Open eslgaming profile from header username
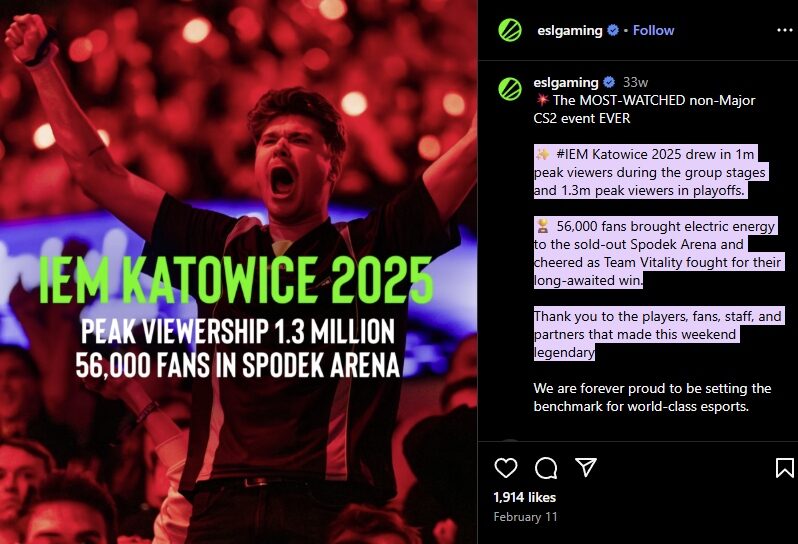This screenshot has height=544, width=798. click(x=569, y=31)
